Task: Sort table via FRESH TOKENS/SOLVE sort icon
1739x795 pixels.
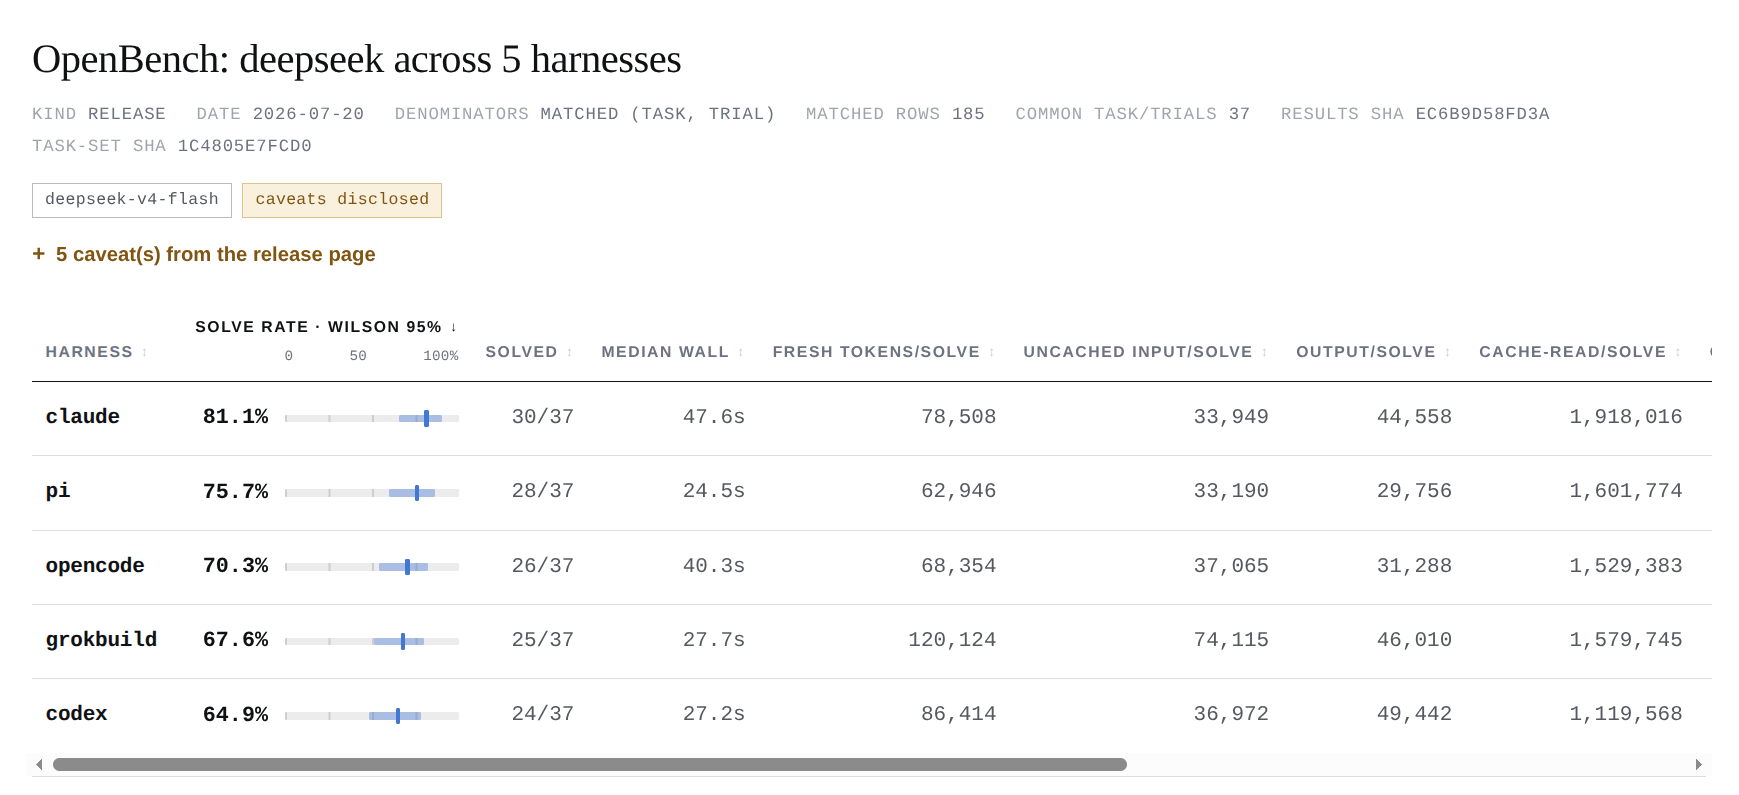Action: 992,353
